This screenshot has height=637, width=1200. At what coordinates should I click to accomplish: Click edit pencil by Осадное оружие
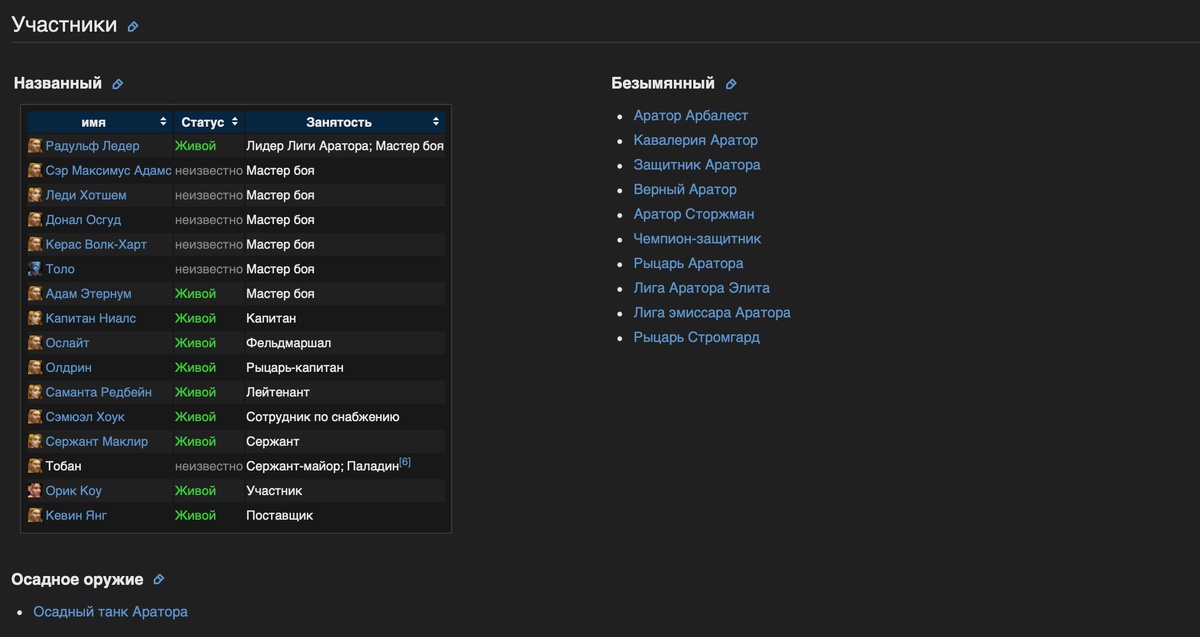pos(158,580)
